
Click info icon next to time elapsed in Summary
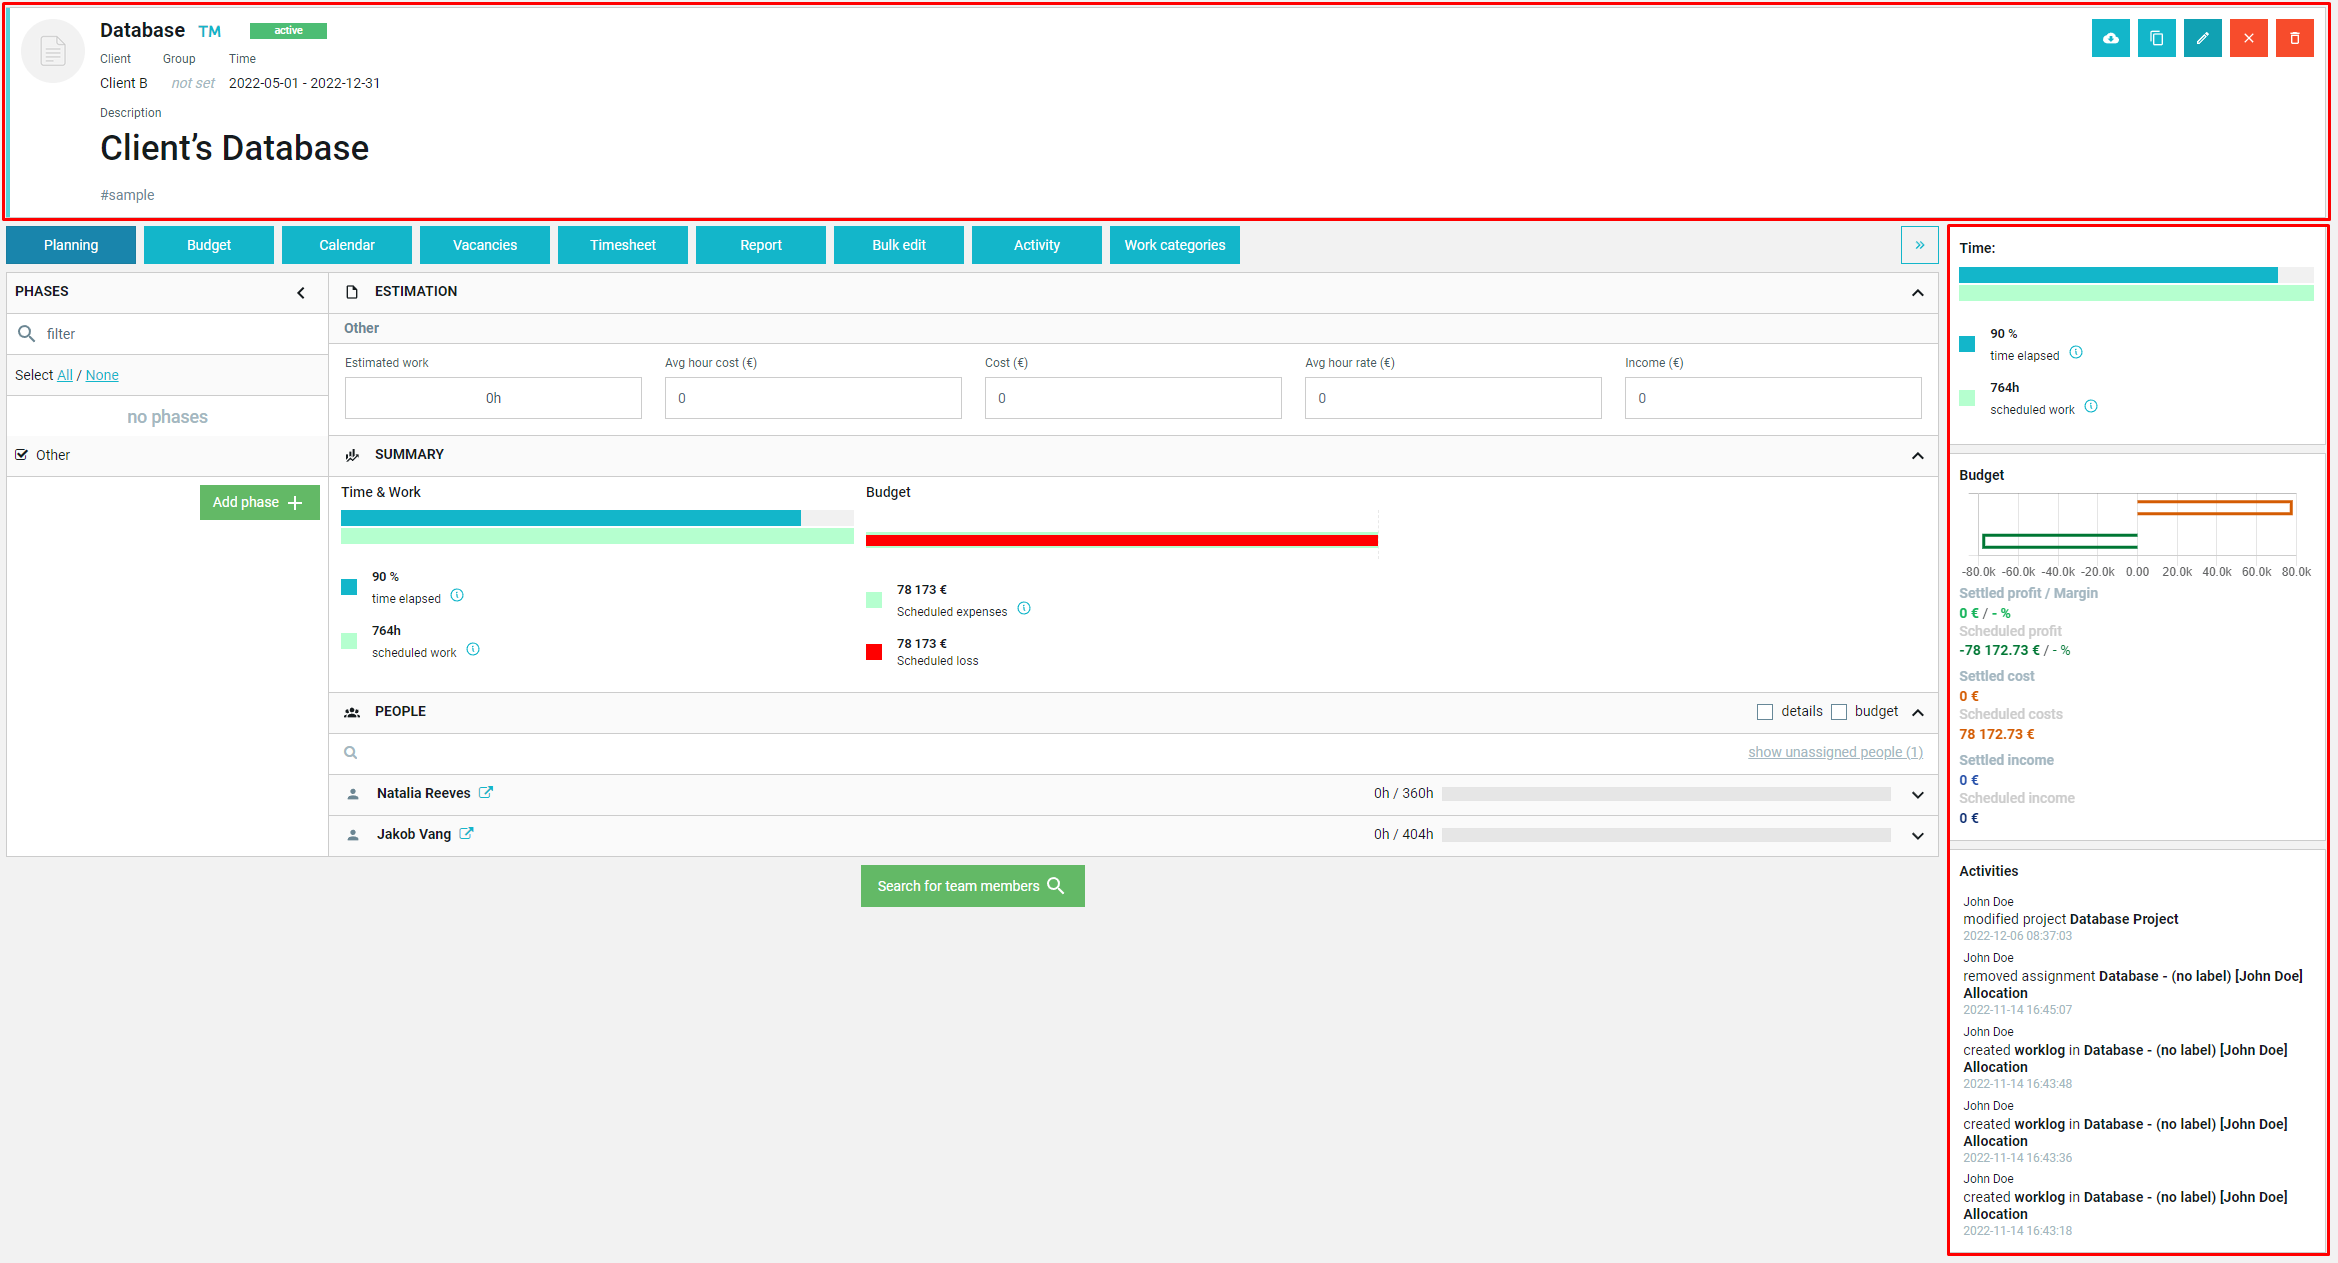pos(457,596)
